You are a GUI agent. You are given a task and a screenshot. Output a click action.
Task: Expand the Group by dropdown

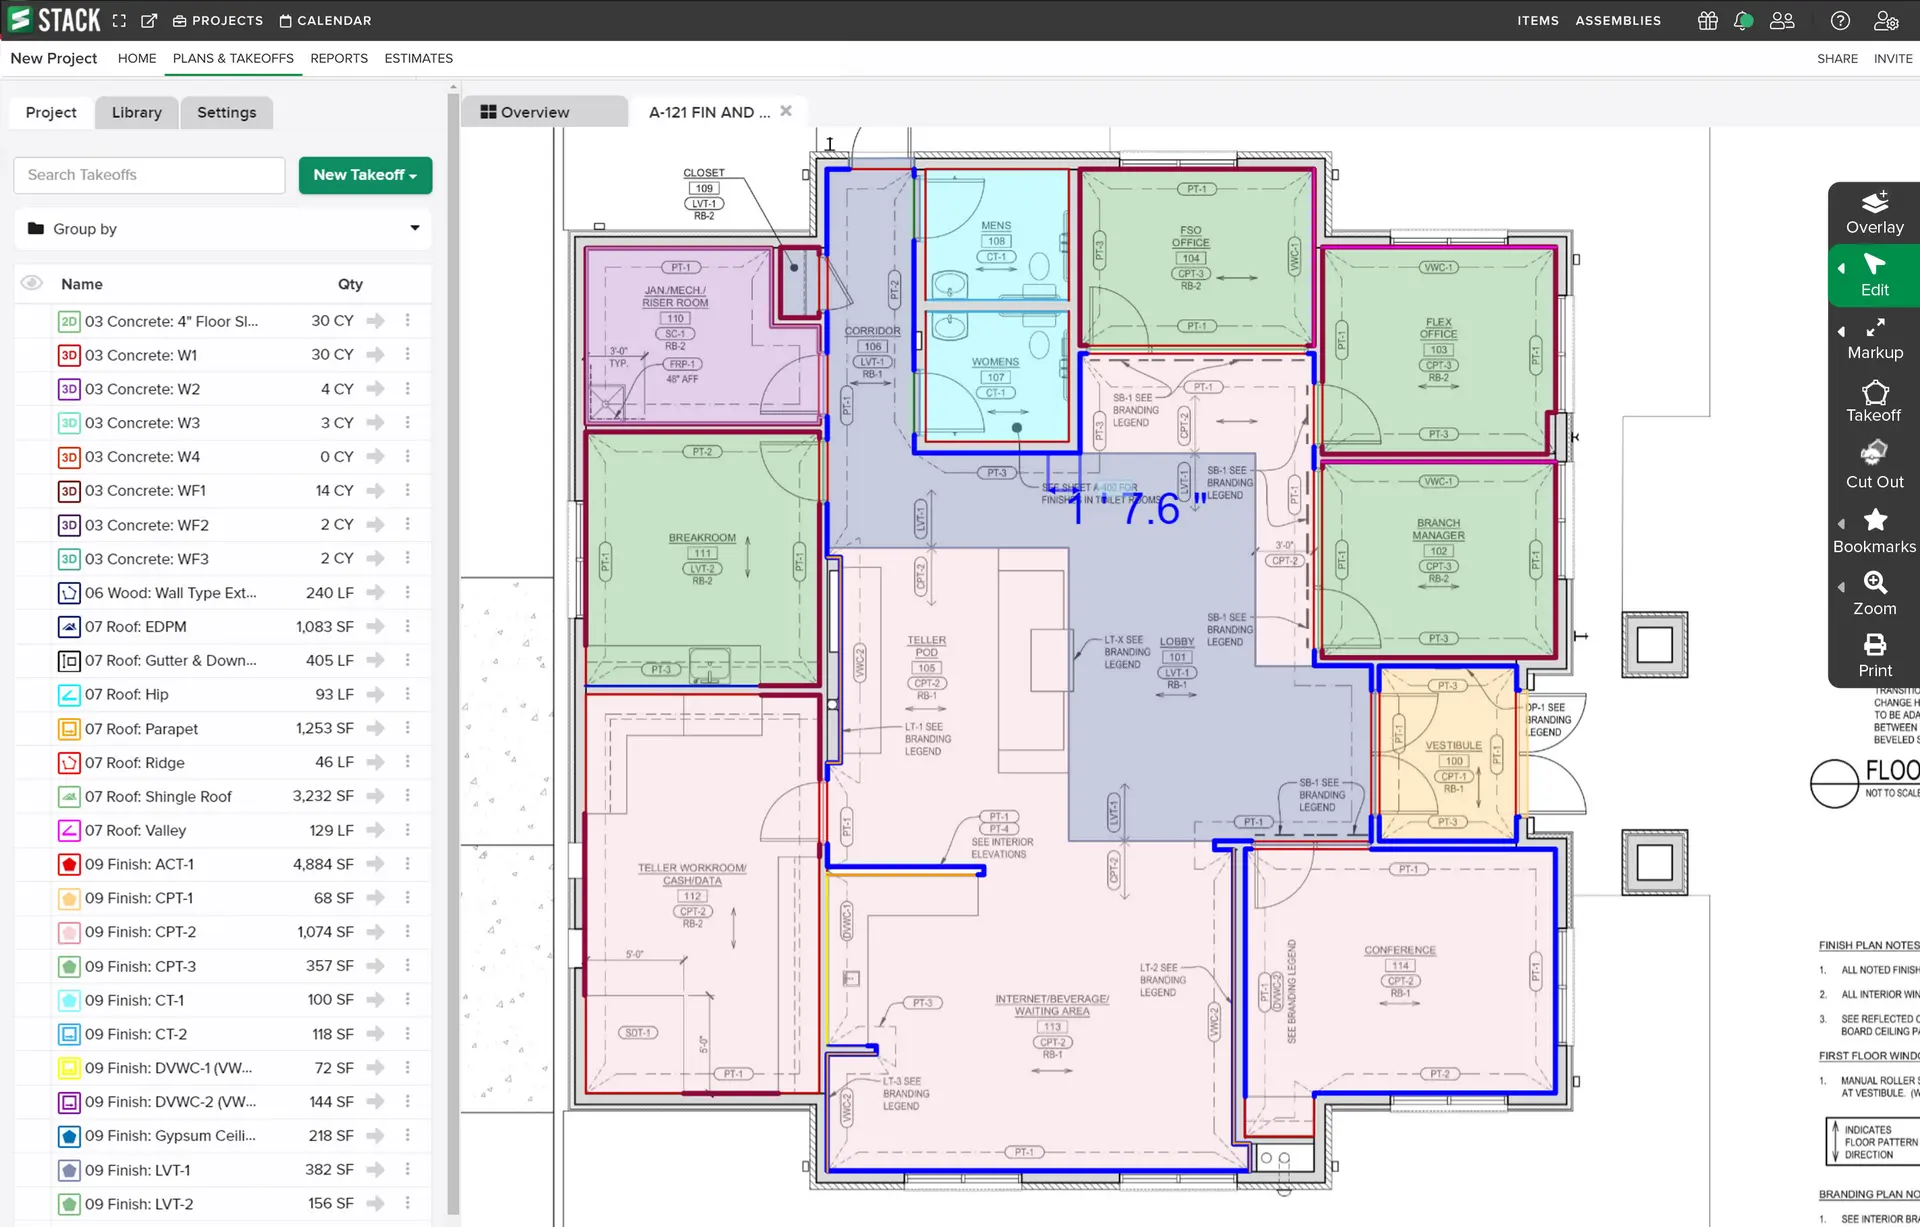[x=223, y=229]
